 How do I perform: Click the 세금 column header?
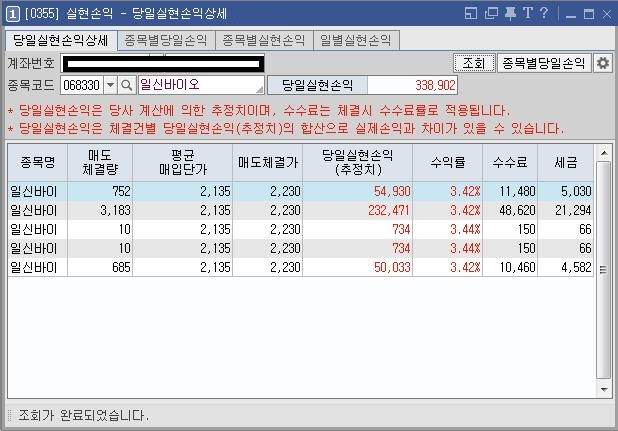point(566,162)
